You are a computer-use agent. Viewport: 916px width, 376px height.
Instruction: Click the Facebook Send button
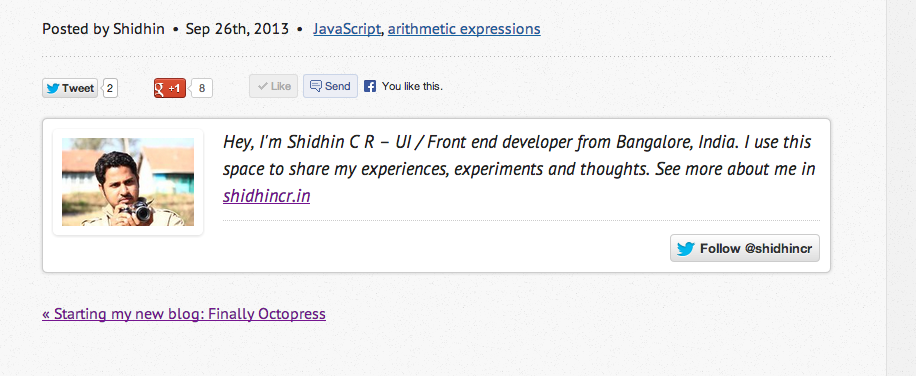[331, 86]
